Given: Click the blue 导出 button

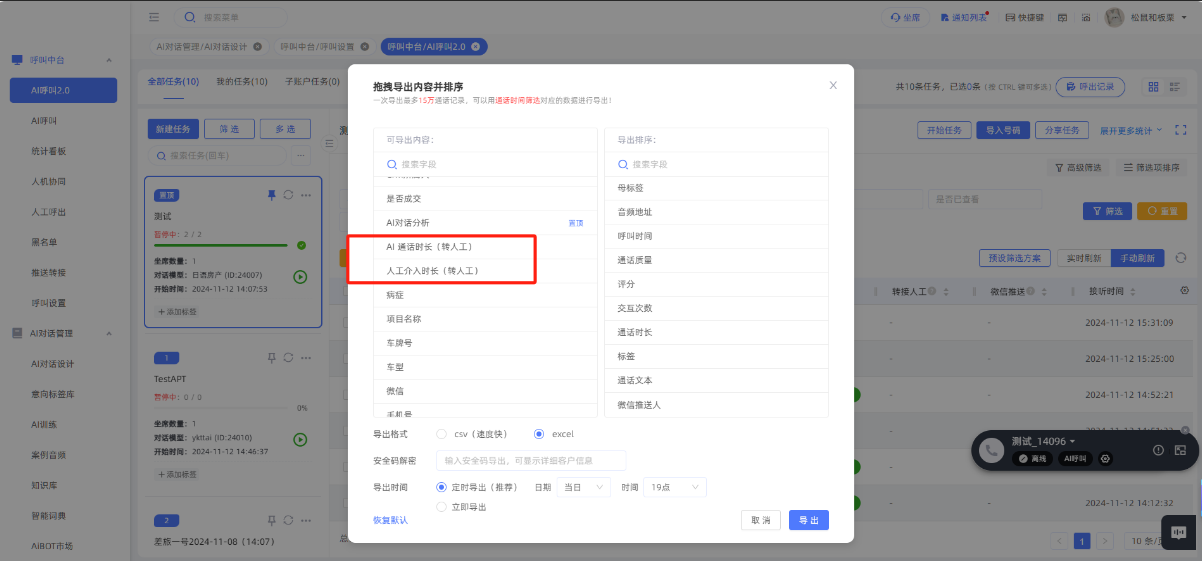Looking at the screenshot, I should coord(808,520).
